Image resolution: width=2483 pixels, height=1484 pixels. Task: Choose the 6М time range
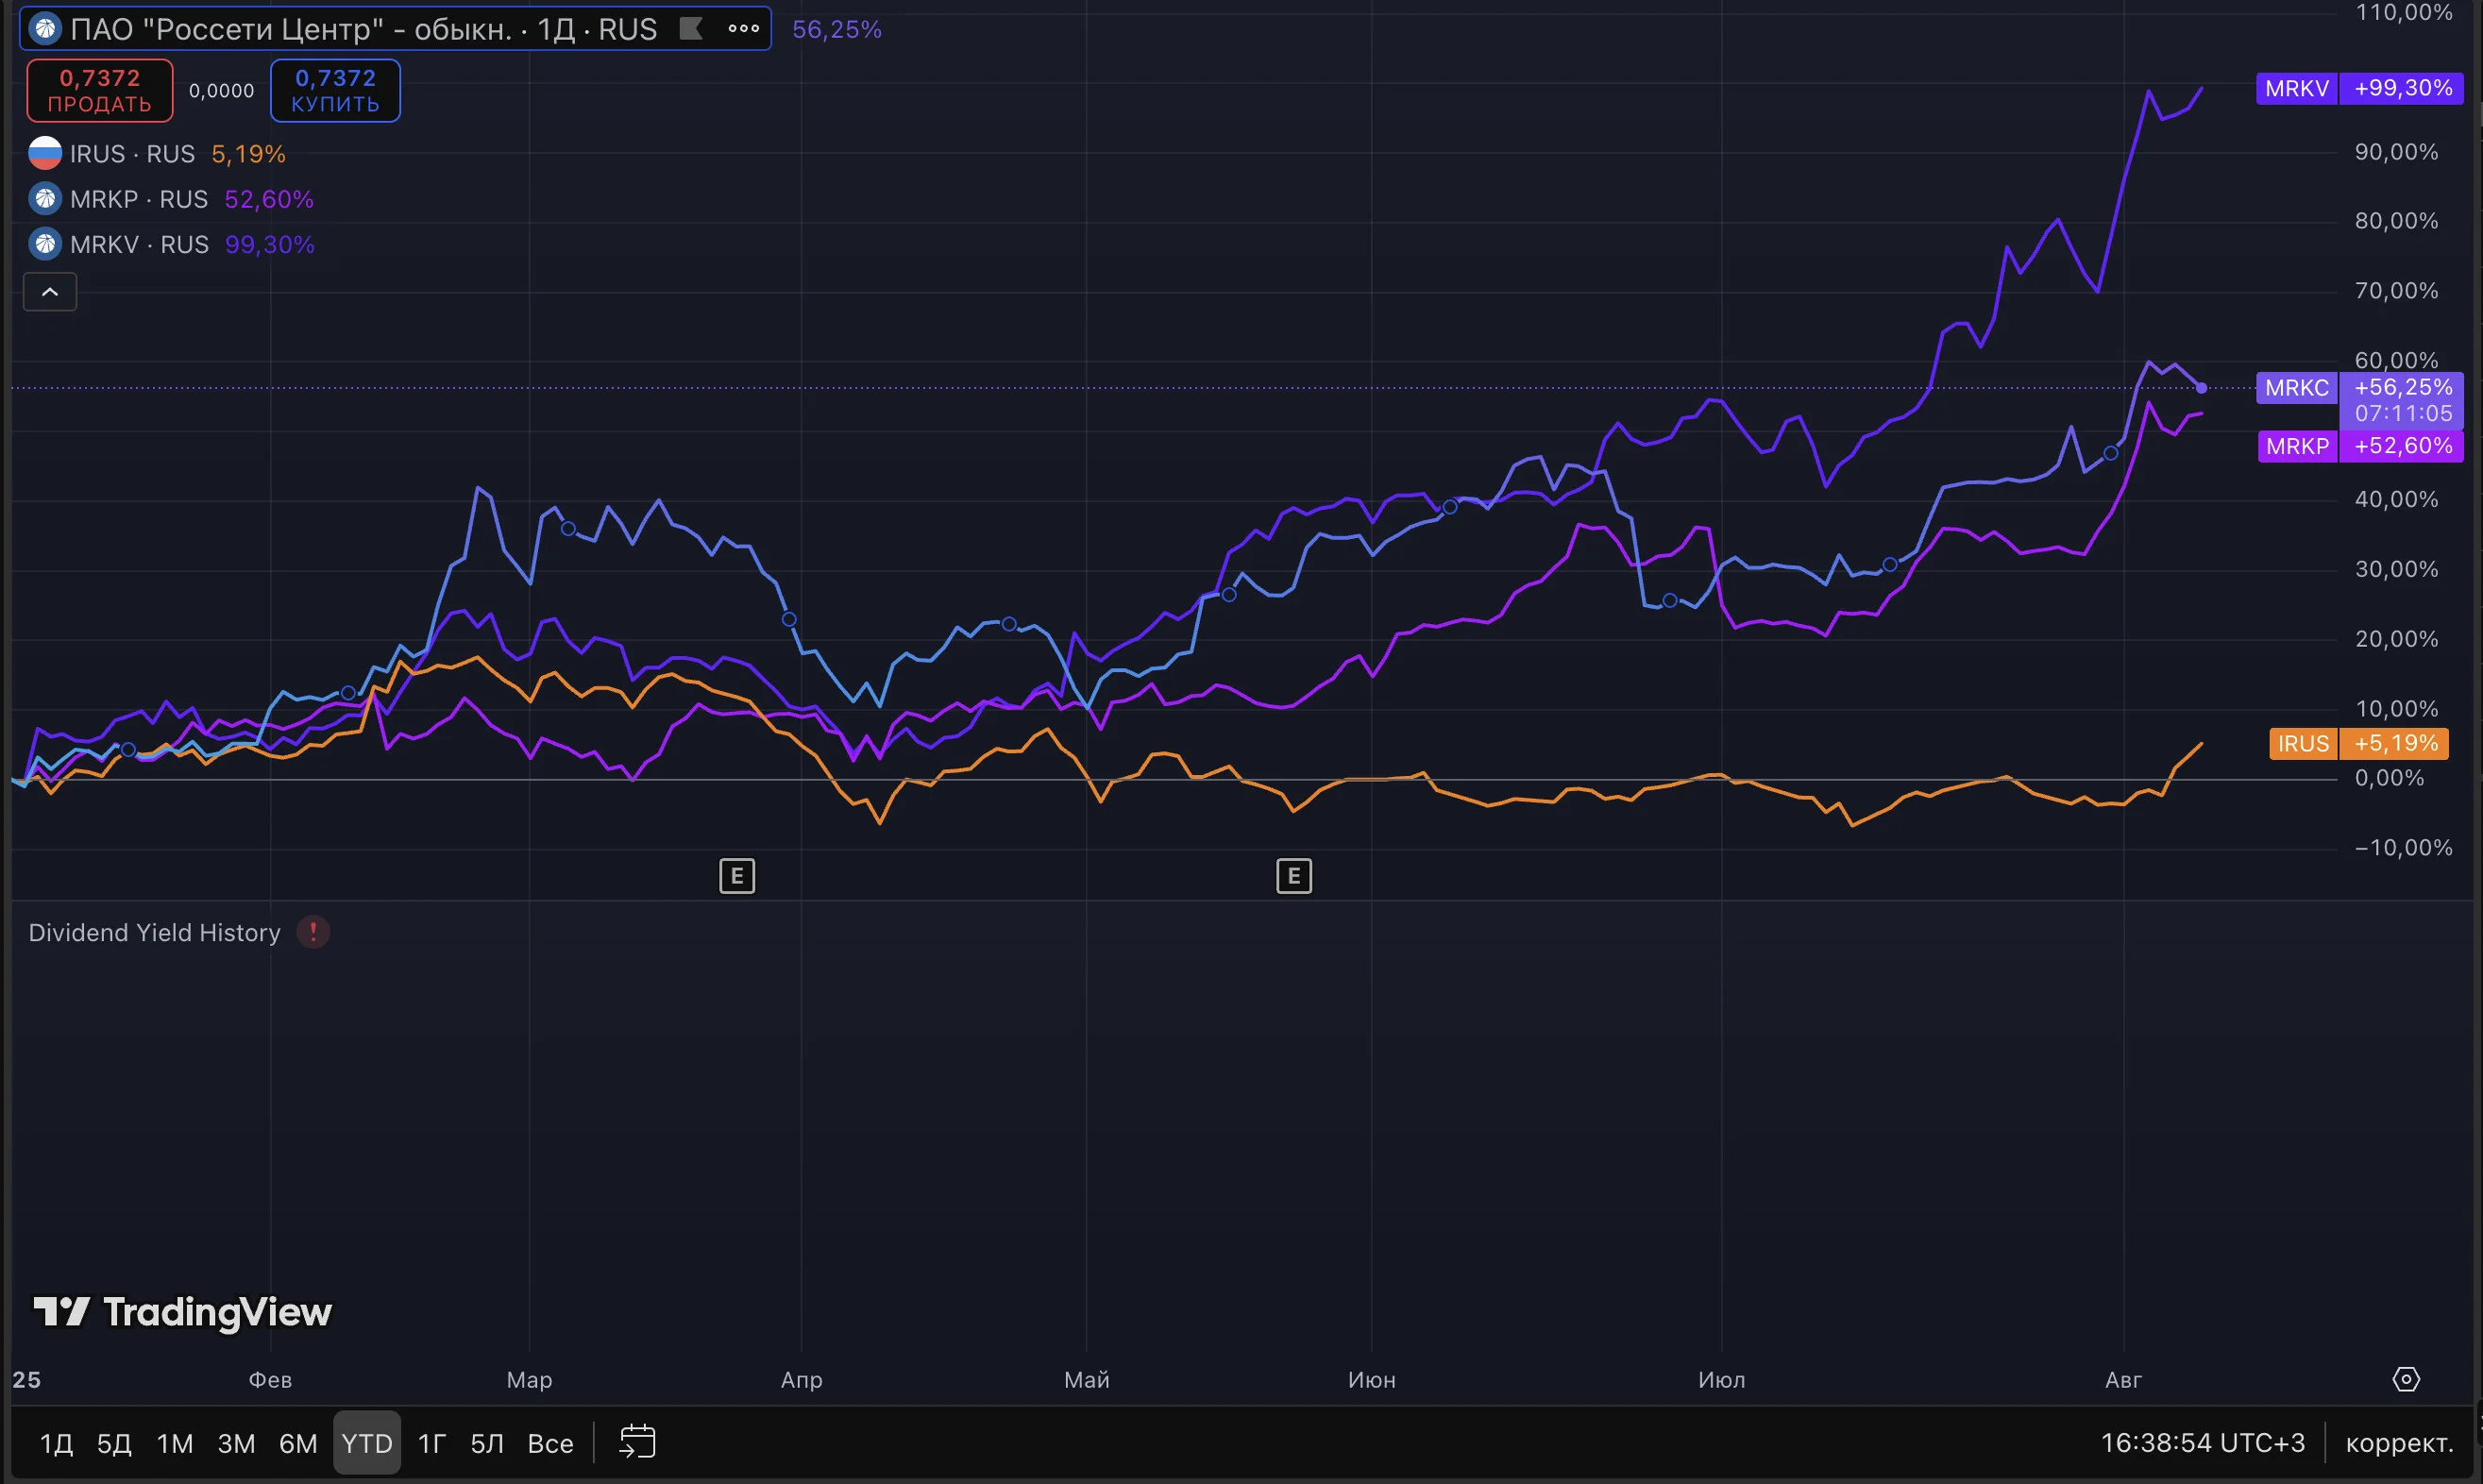[x=298, y=1443]
